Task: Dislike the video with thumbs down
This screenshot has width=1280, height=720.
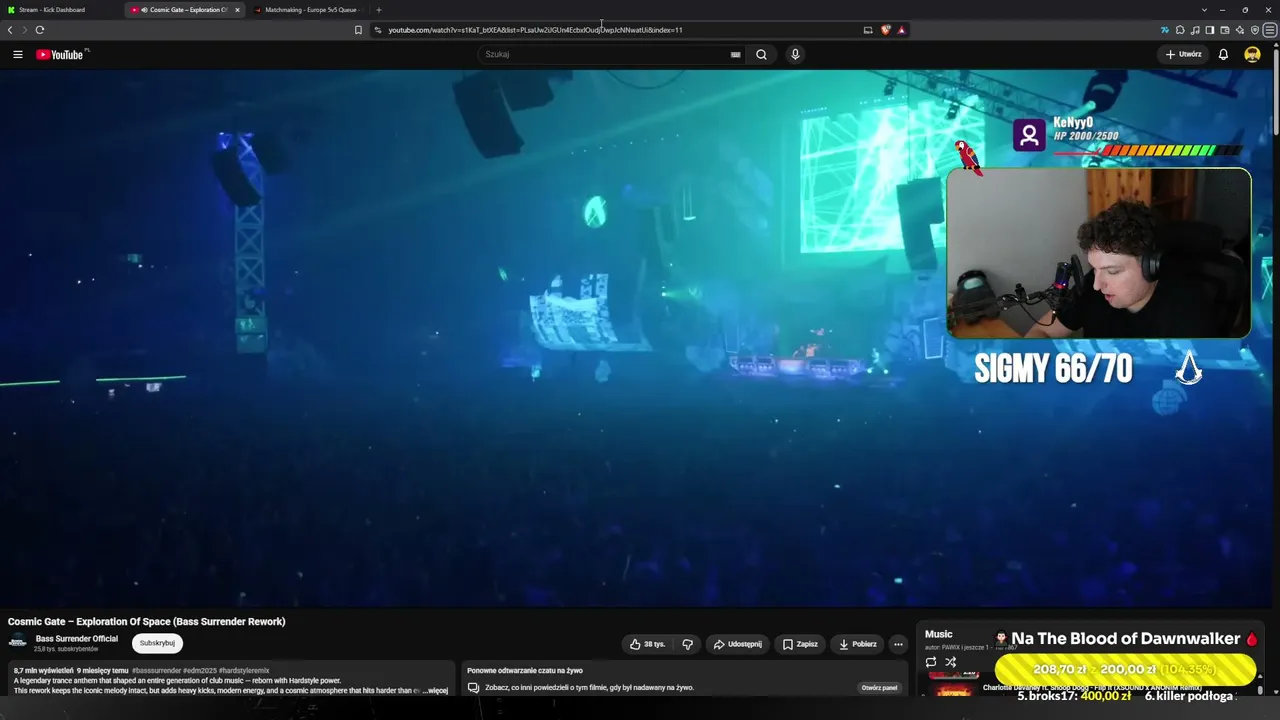Action: coord(687,644)
